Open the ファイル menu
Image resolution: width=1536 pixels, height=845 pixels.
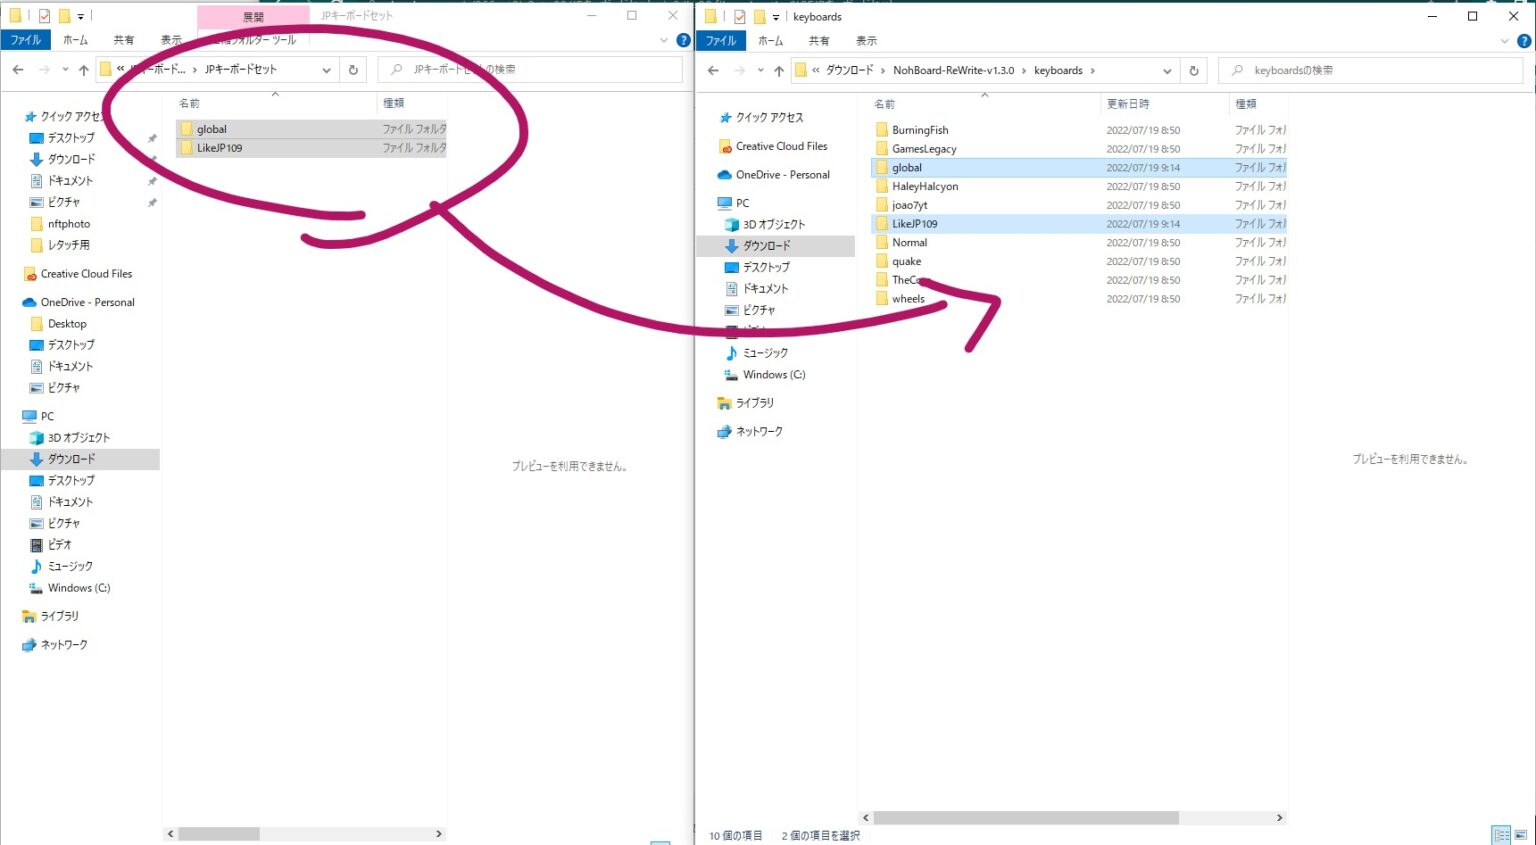point(720,40)
